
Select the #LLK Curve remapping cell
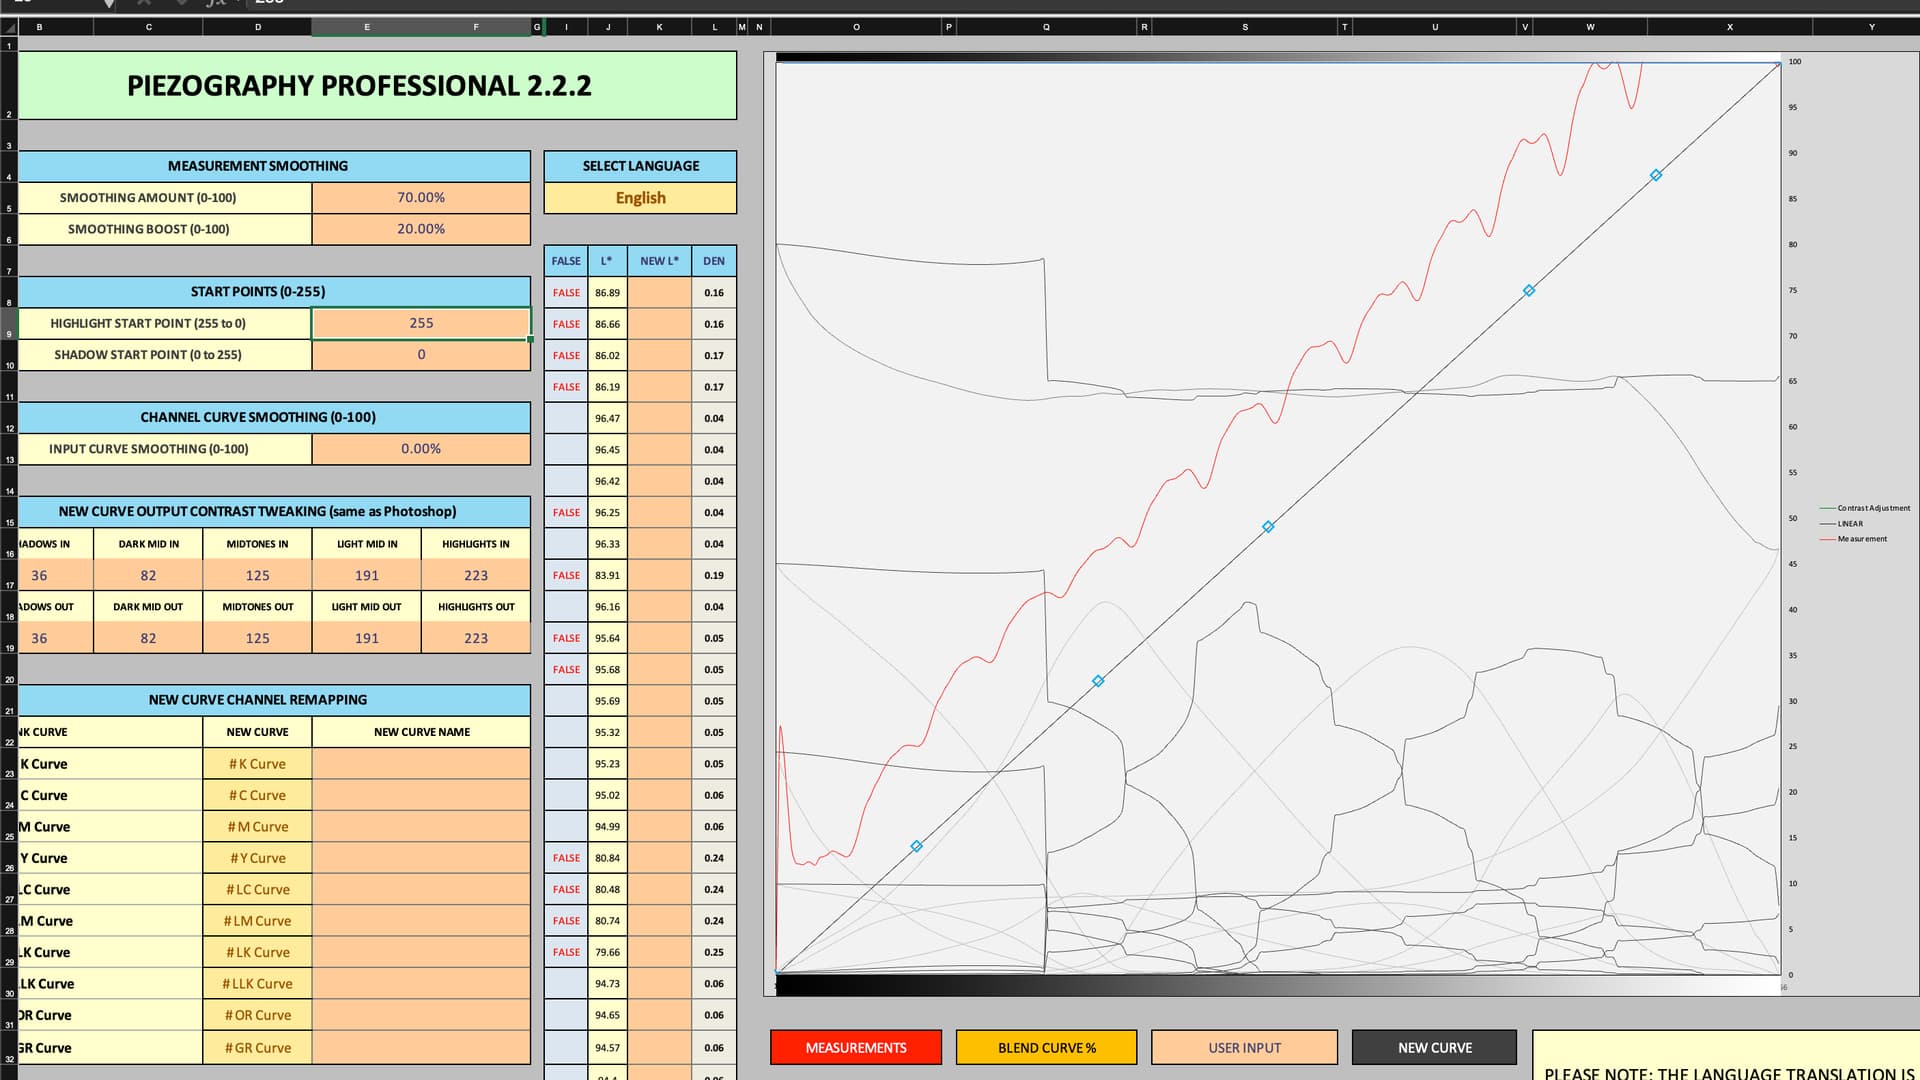pyautogui.click(x=257, y=984)
